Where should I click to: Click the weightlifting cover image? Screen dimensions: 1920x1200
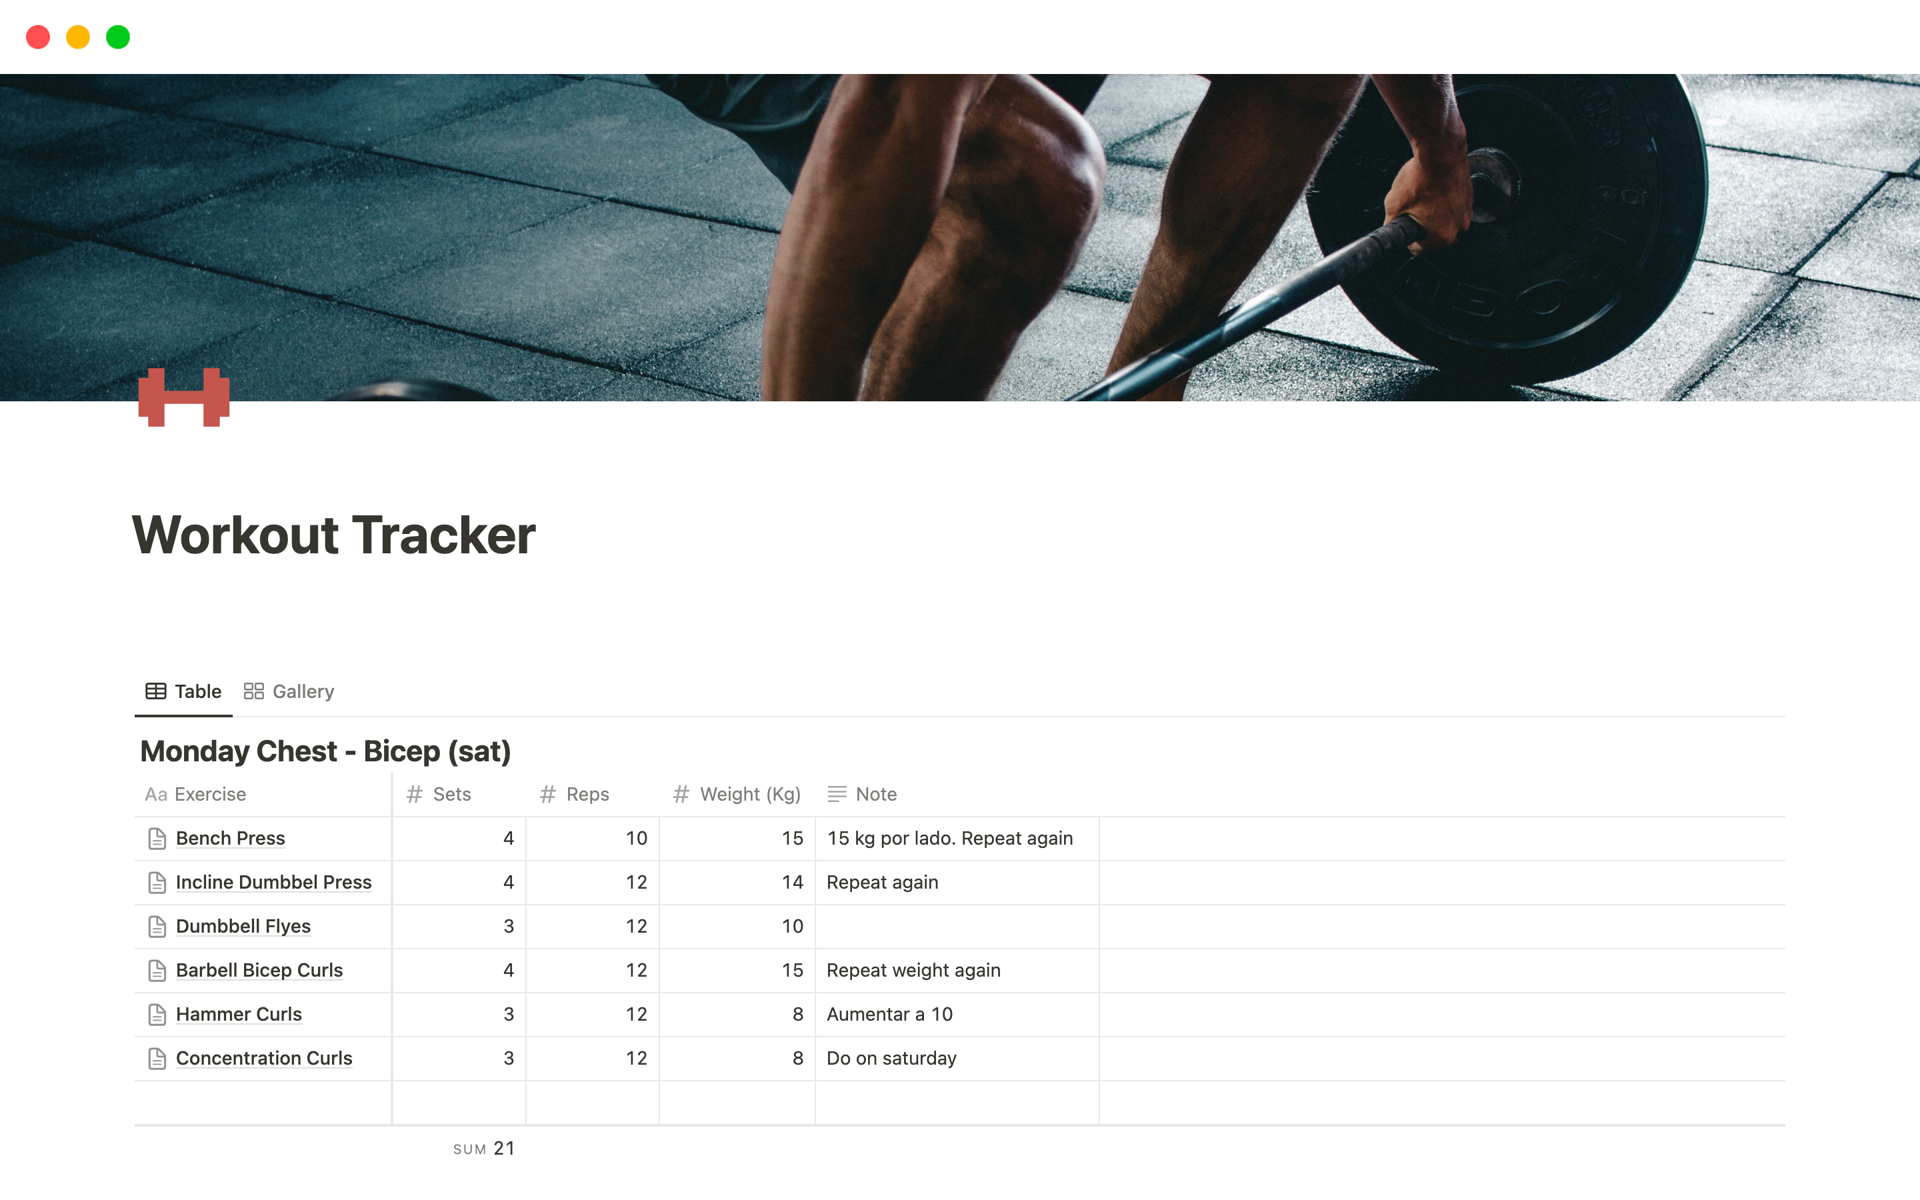pos(960,237)
